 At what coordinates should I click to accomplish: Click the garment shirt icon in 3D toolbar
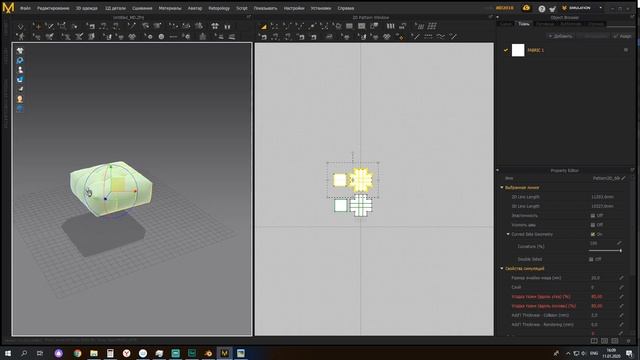pyautogui.click(x=215, y=26)
